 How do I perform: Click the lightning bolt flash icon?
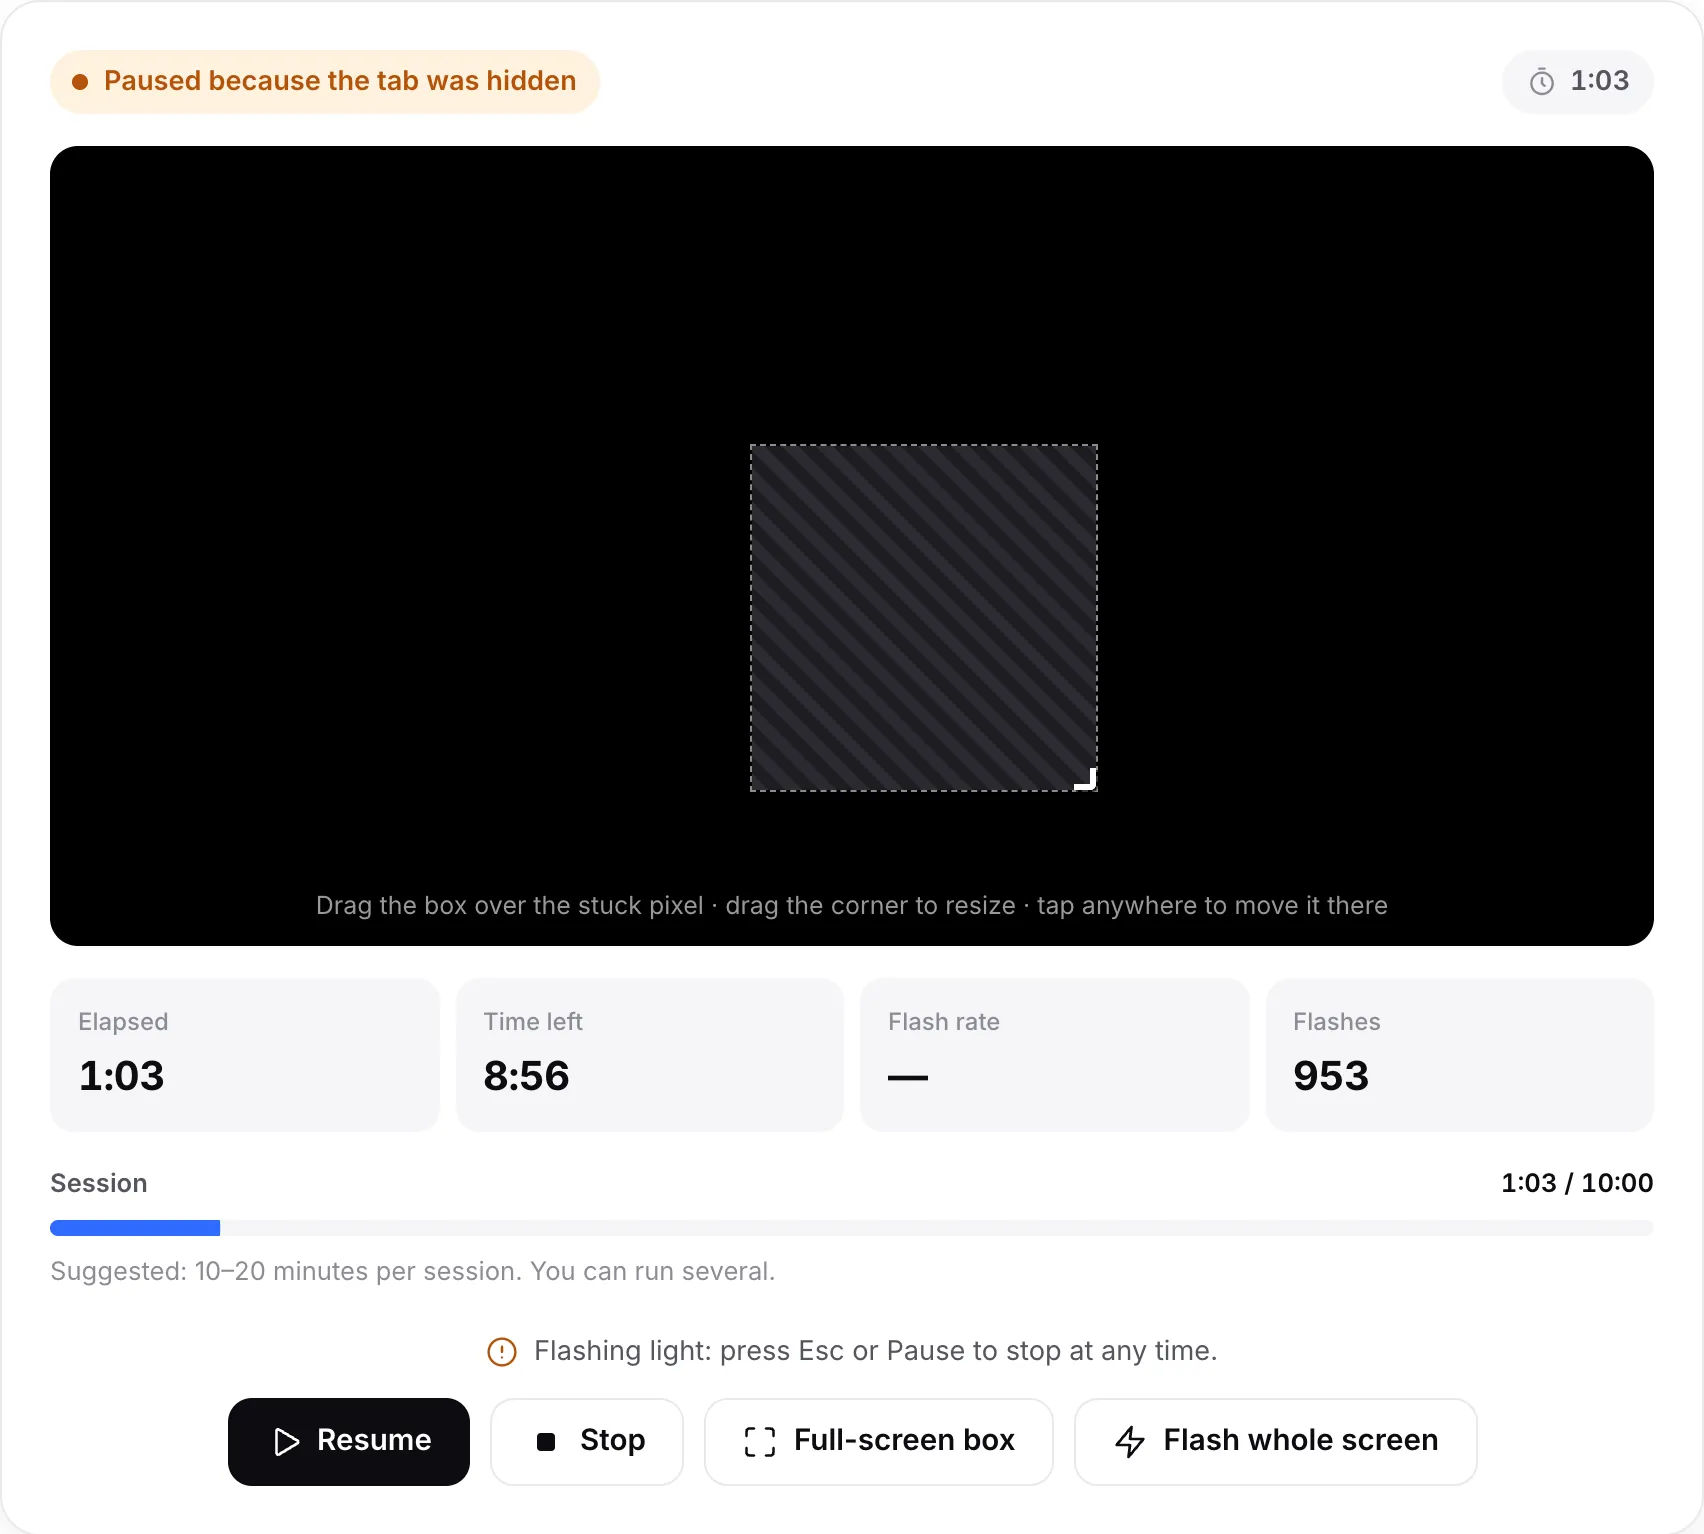pos(1130,1441)
